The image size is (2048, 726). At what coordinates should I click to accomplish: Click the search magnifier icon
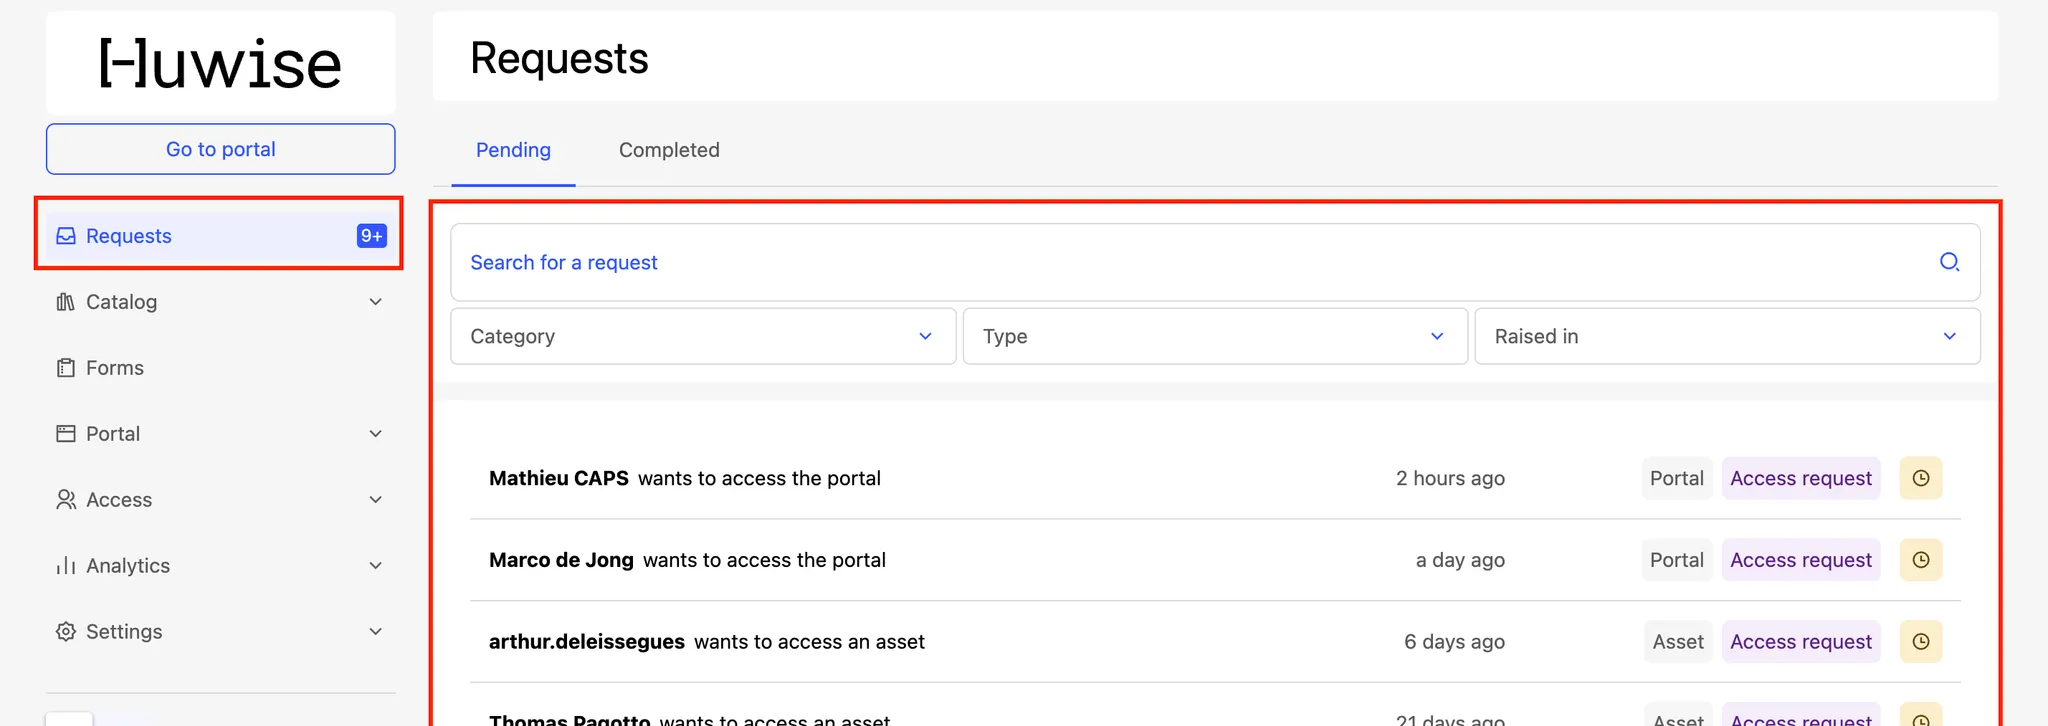pyautogui.click(x=1949, y=262)
